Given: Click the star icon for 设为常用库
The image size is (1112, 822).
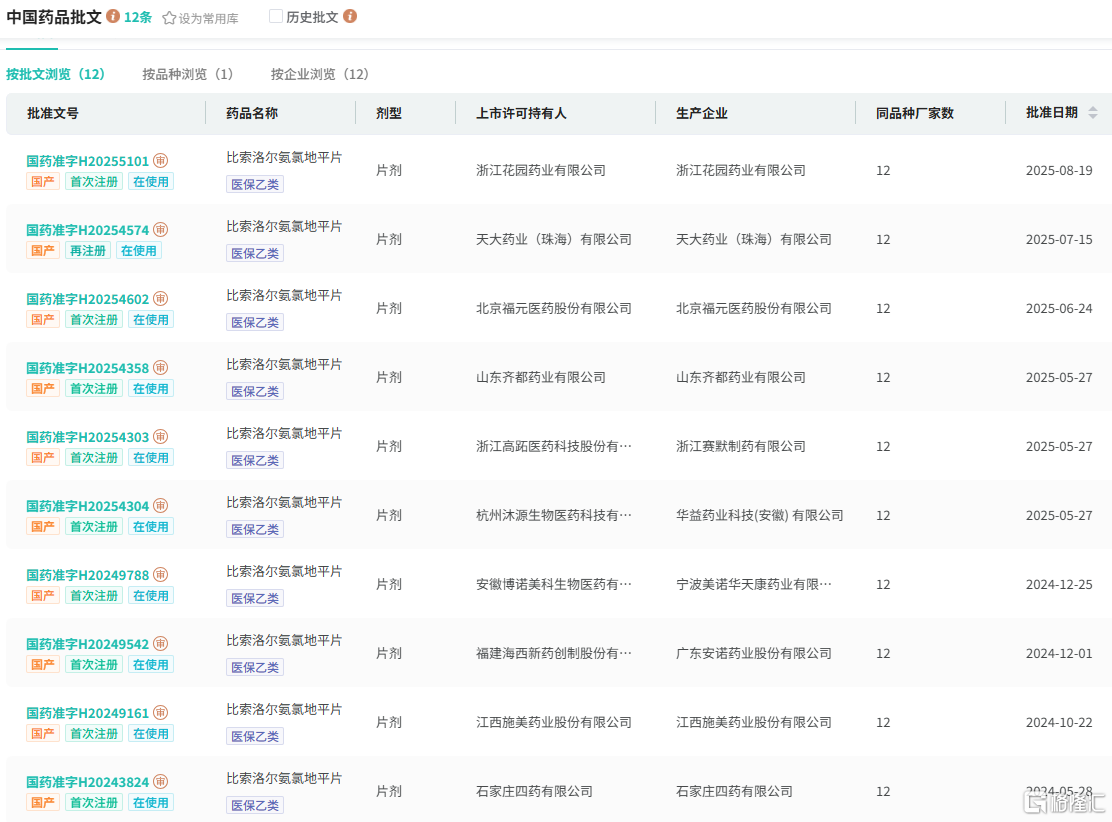Looking at the screenshot, I should [x=169, y=18].
